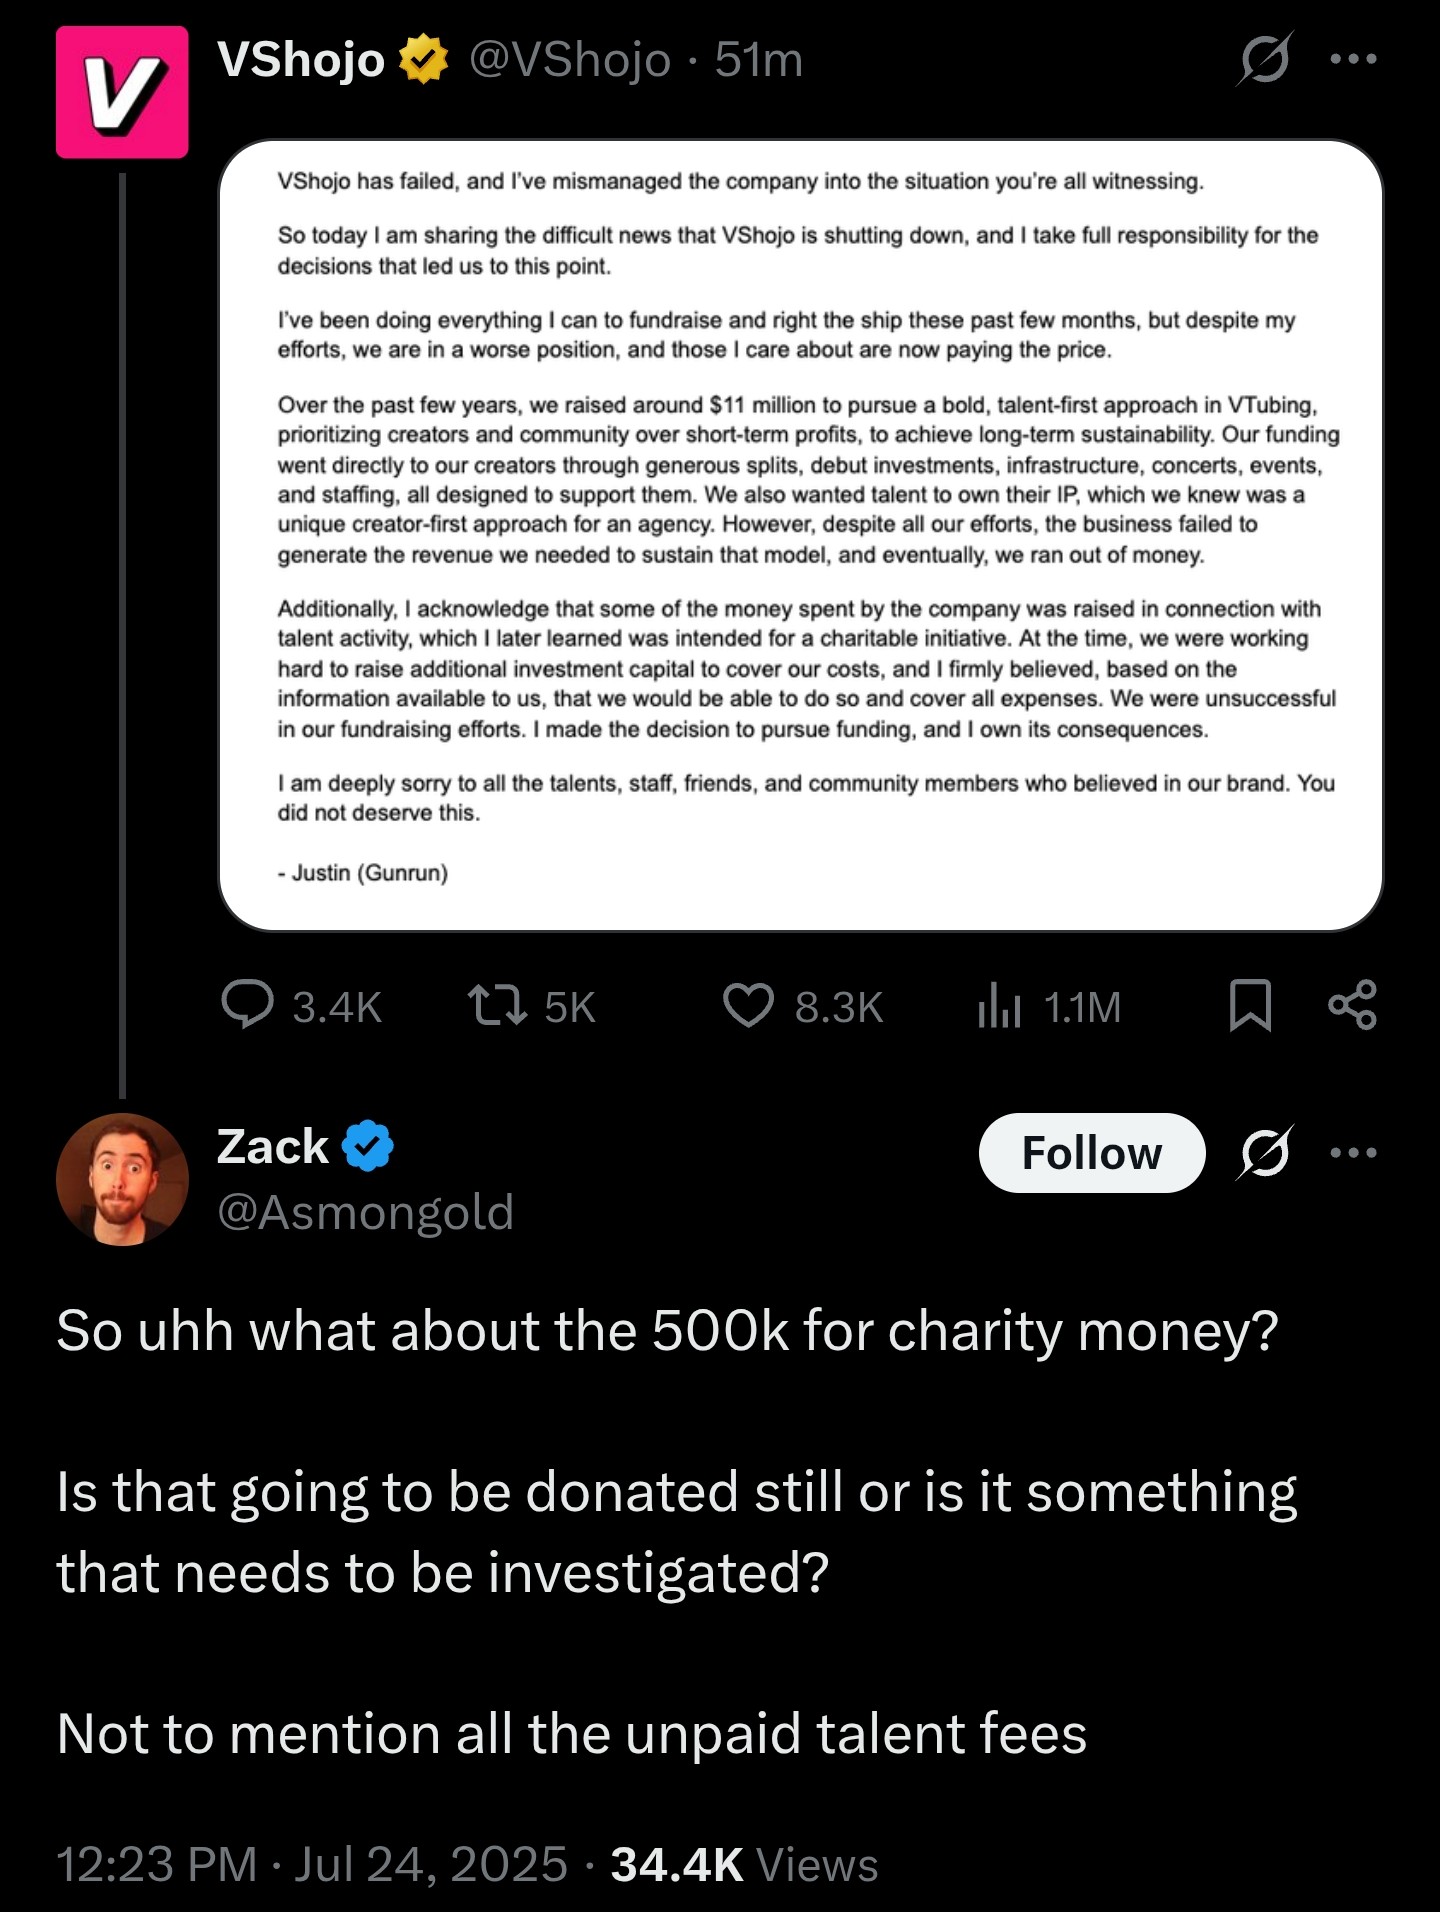Follow Zack's account
Viewport: 1440px width, 1912px height.
pyautogui.click(x=1092, y=1153)
